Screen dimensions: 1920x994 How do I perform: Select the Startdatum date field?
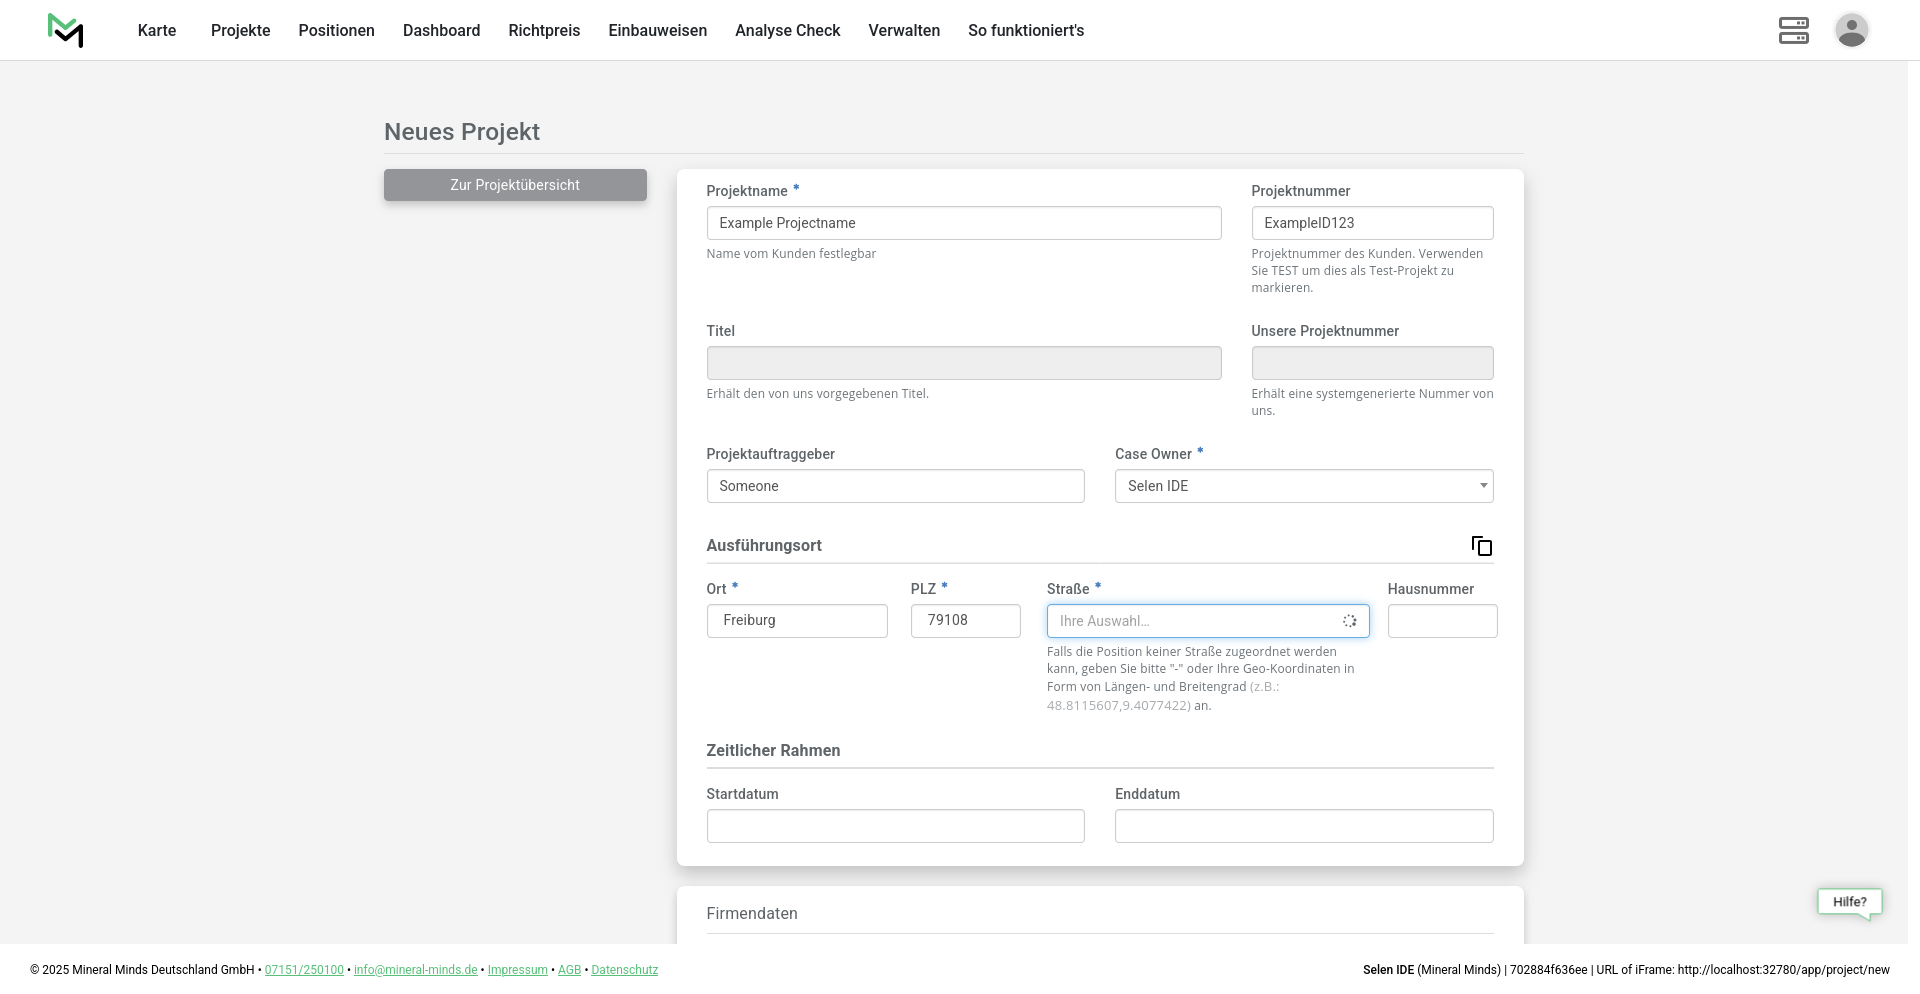tap(895, 826)
